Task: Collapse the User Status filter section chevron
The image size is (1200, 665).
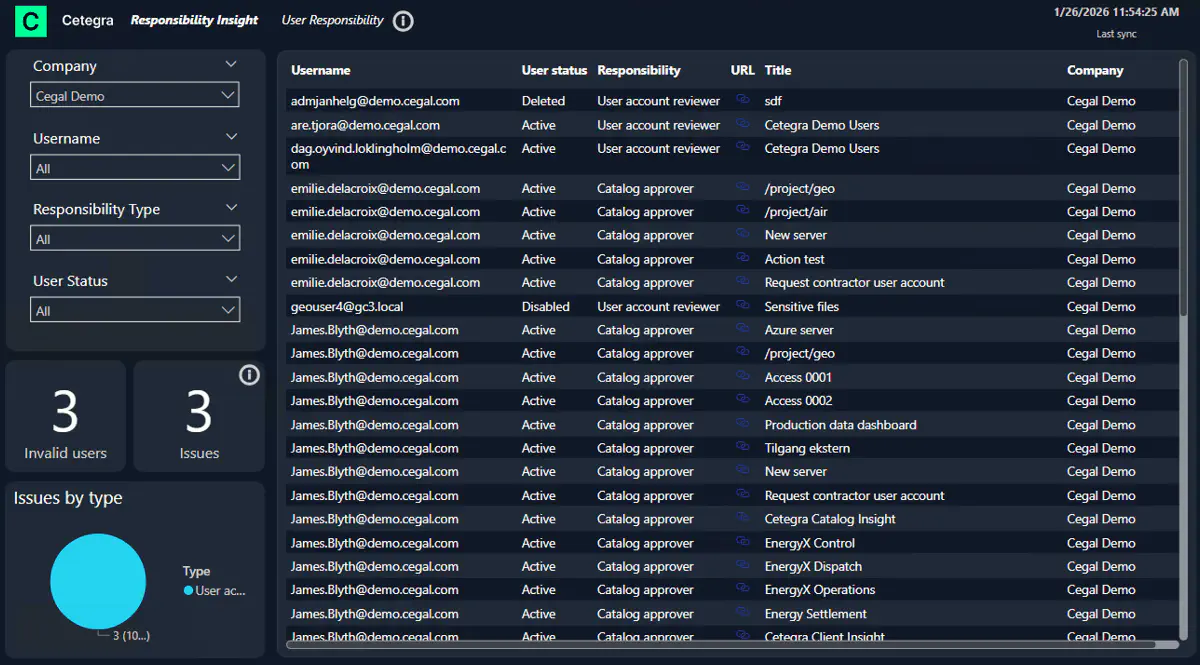Action: pyautogui.click(x=231, y=280)
